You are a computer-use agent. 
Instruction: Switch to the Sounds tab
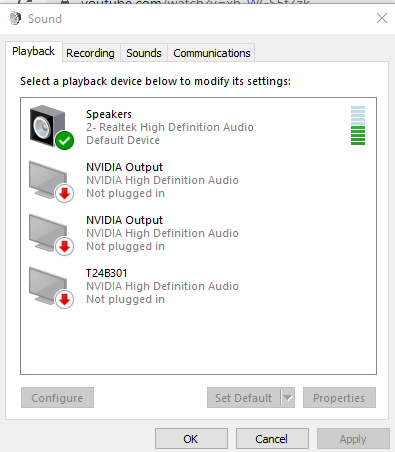[144, 53]
